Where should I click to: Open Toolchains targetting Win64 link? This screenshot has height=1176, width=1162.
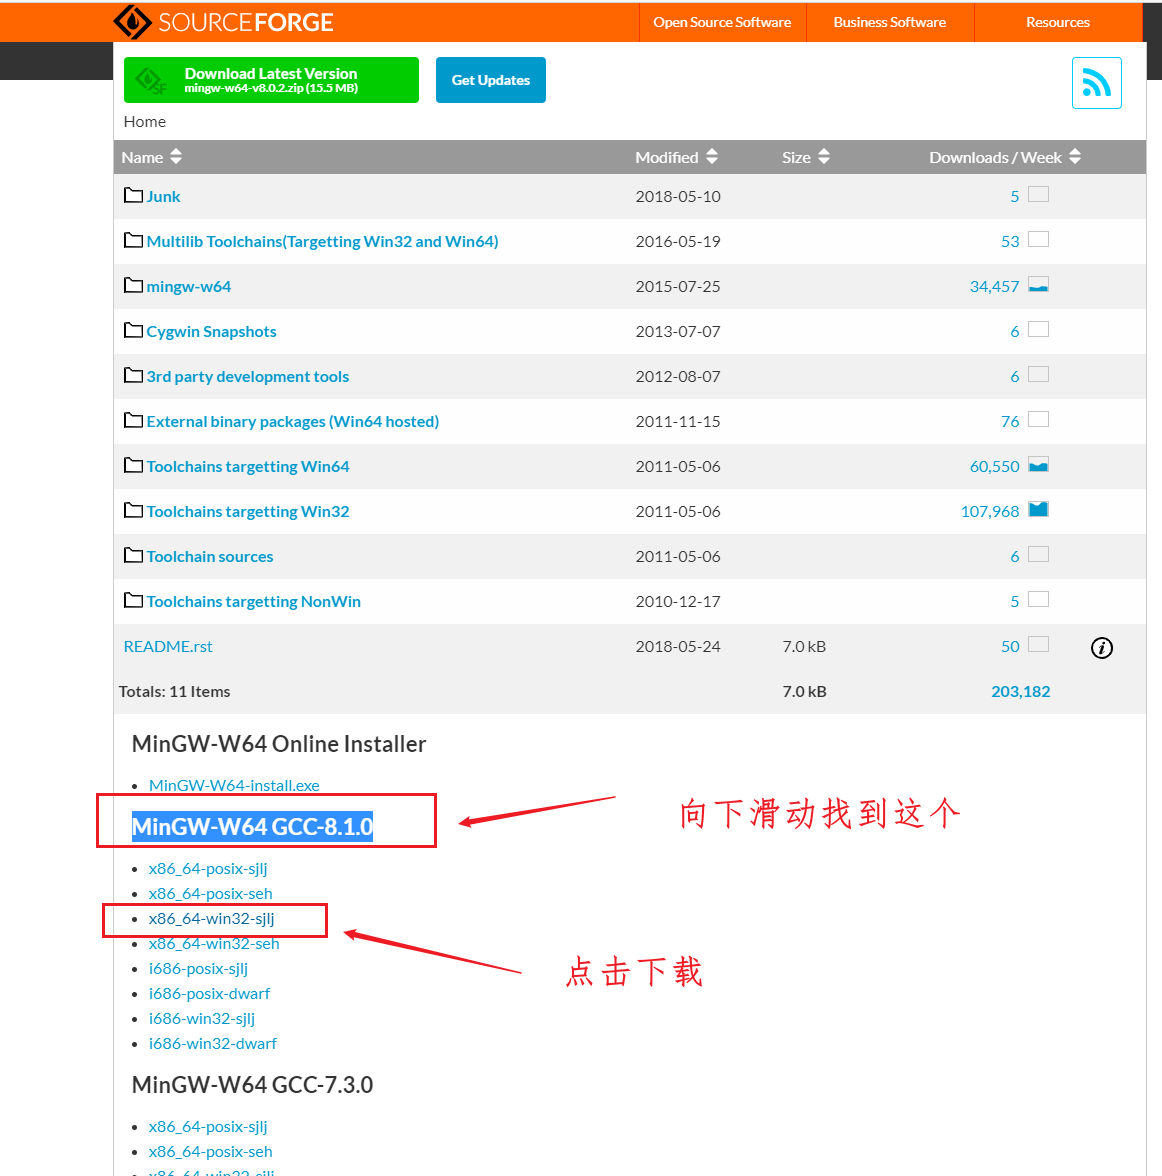pos(248,466)
